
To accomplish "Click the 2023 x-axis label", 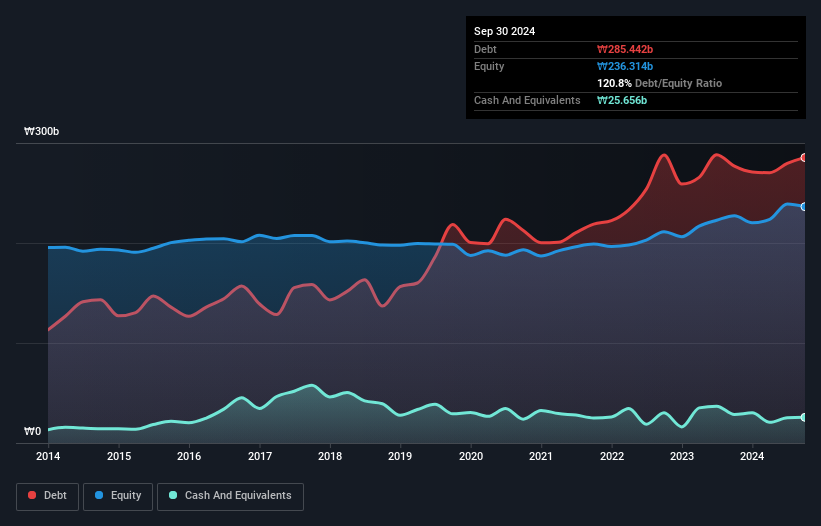I will (x=682, y=456).
